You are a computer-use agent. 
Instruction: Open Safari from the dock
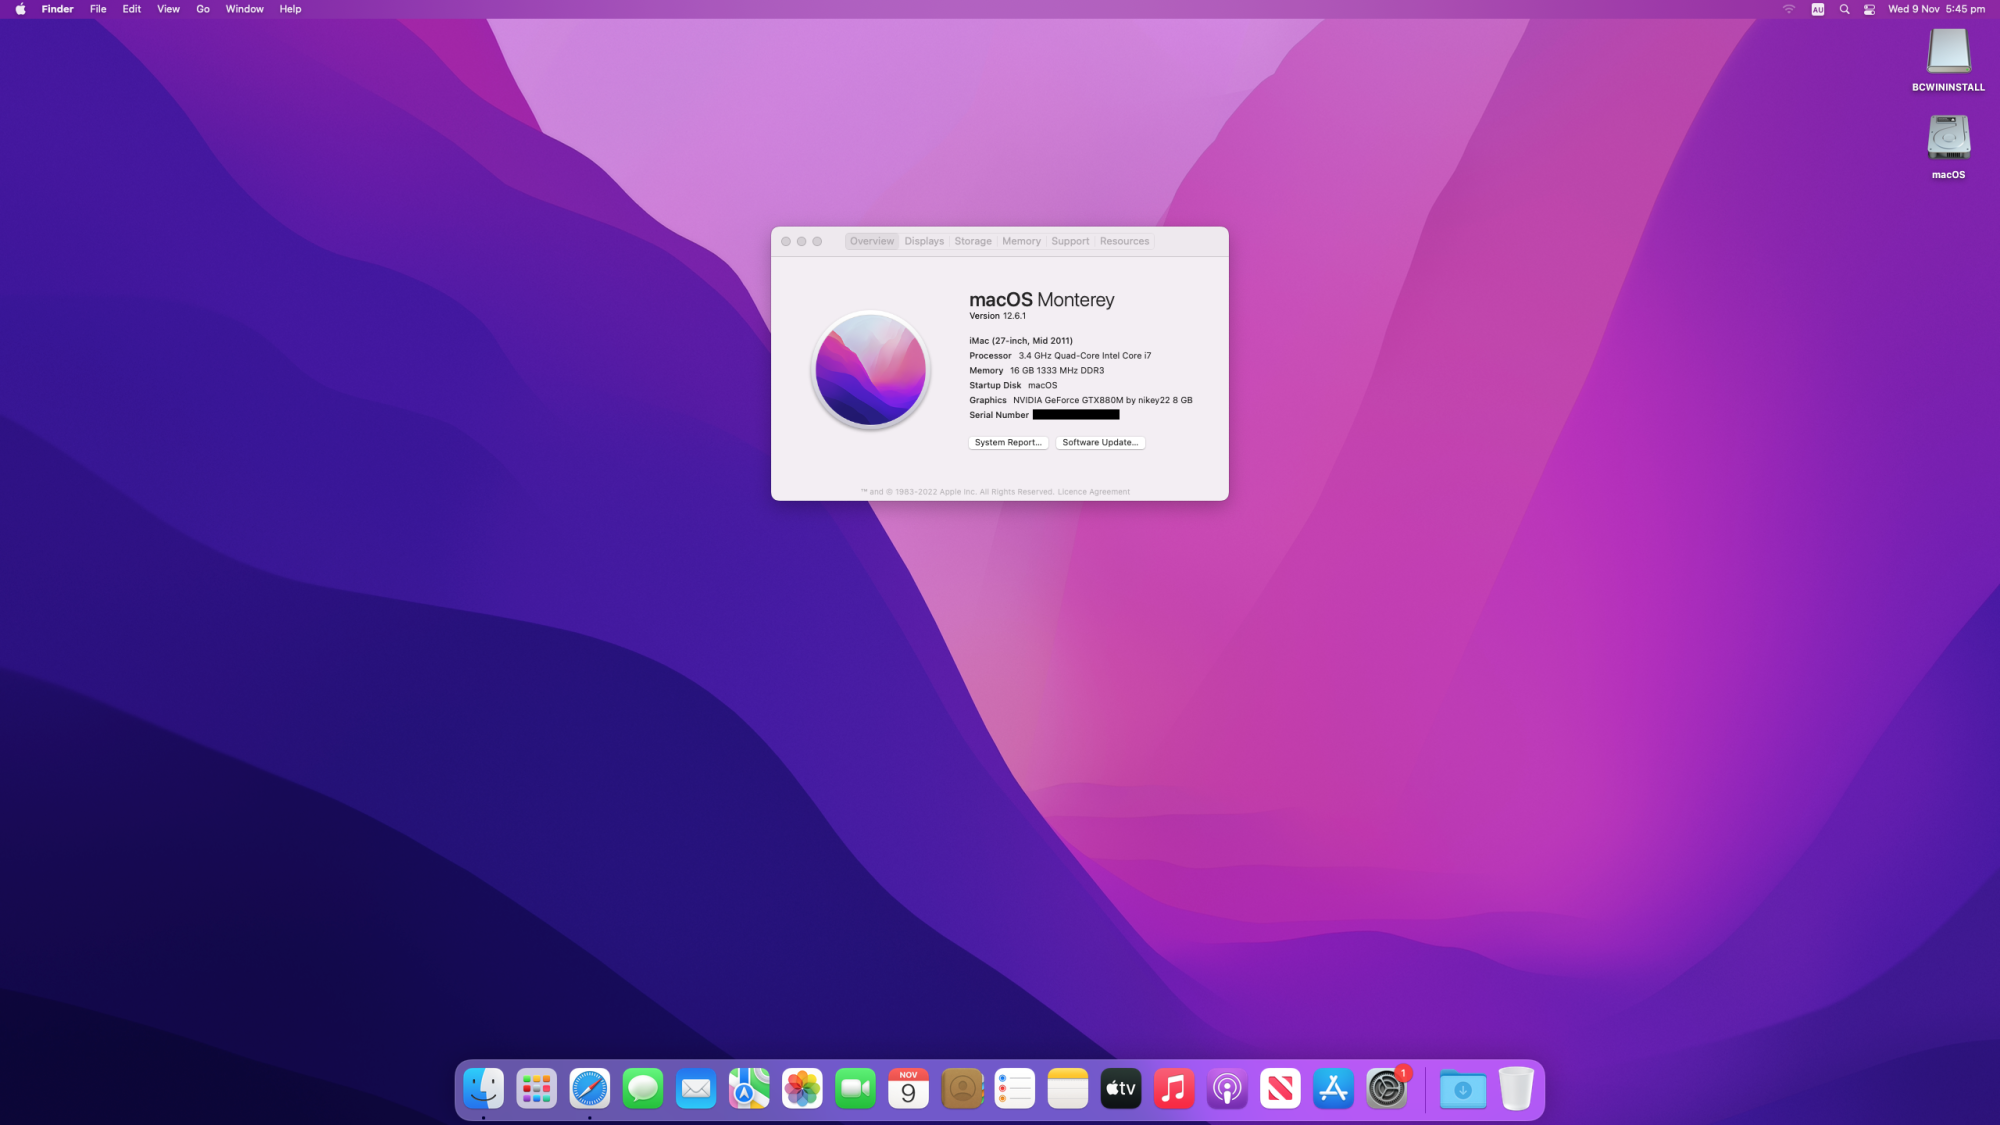[589, 1089]
